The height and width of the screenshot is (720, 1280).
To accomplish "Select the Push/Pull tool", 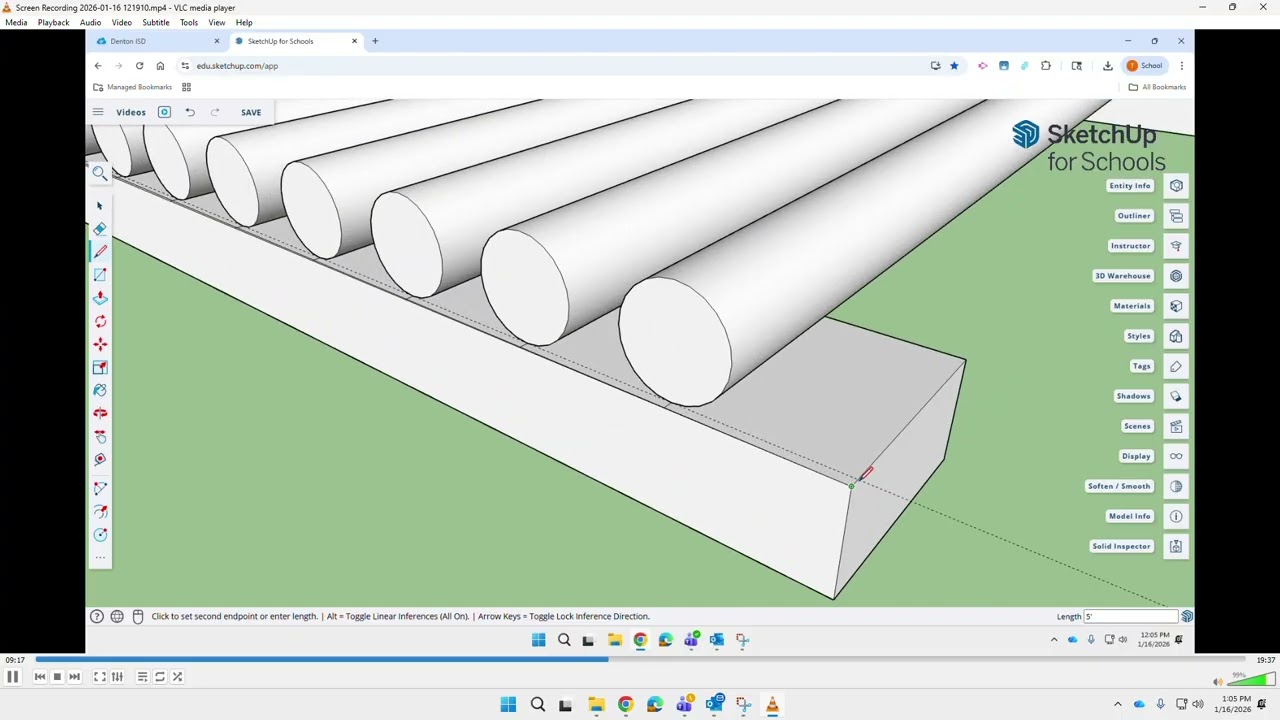I will tap(100, 298).
